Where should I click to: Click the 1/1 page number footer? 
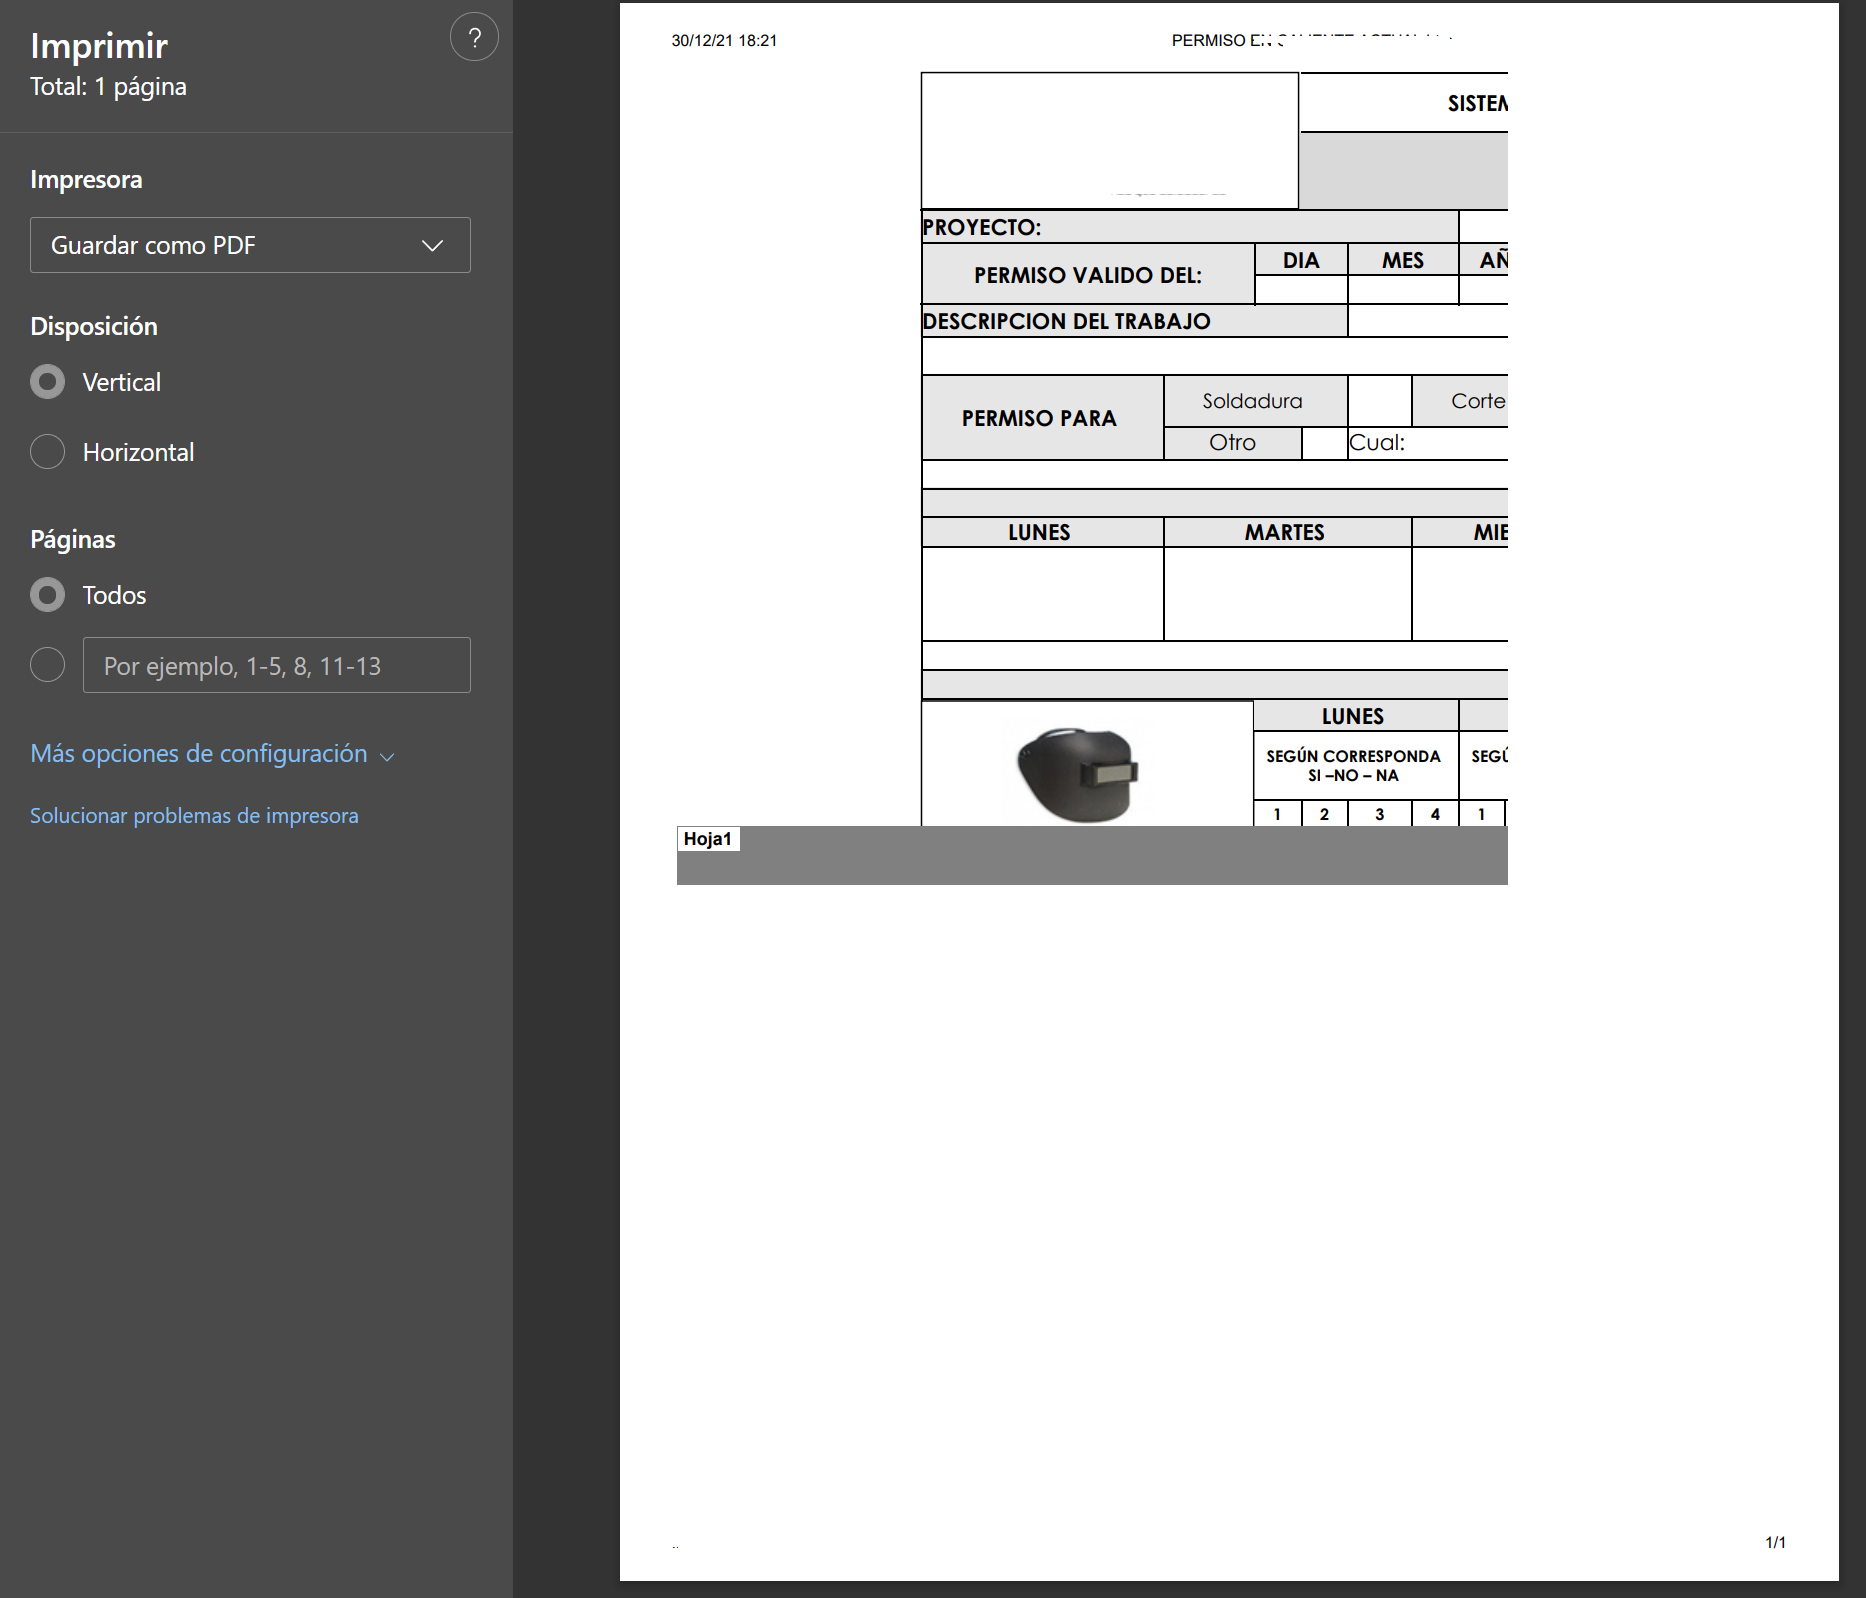(1775, 1543)
